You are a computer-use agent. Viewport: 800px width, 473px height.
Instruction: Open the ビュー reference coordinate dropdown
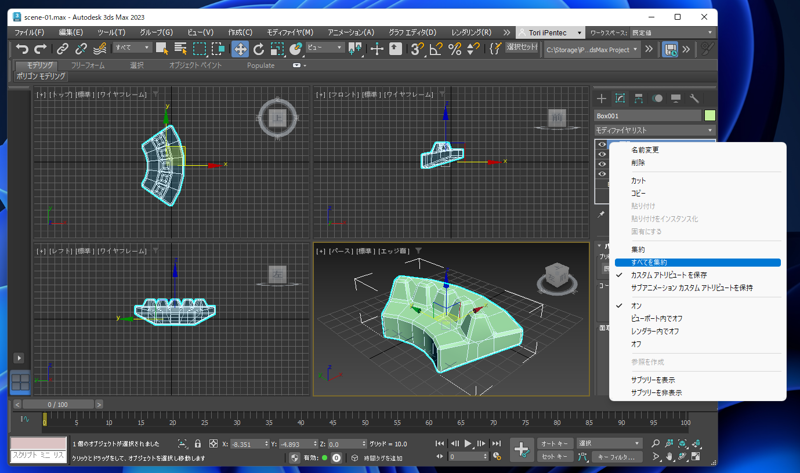coord(324,47)
